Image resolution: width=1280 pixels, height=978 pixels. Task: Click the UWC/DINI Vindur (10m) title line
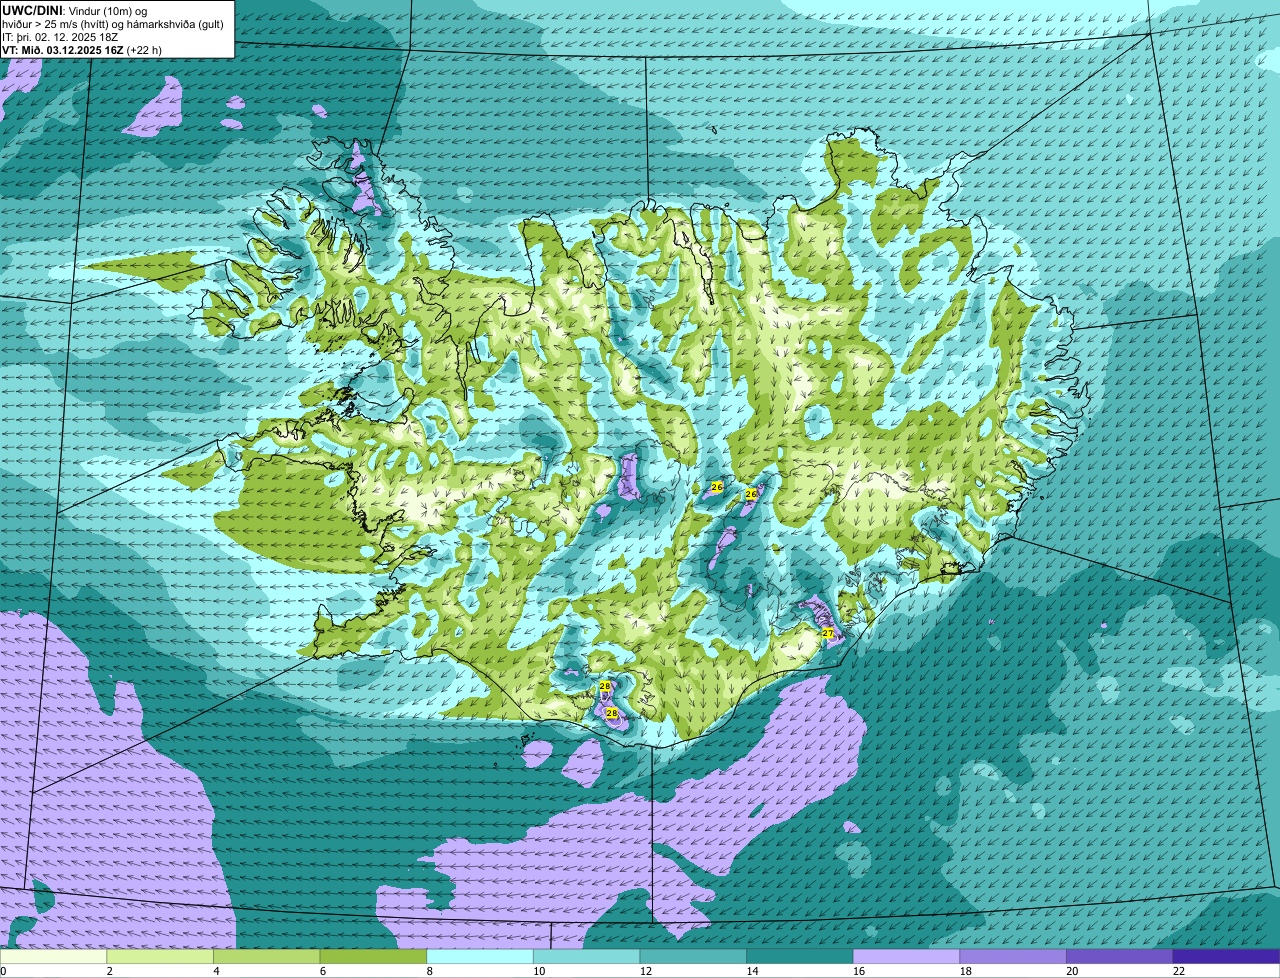coord(75,10)
